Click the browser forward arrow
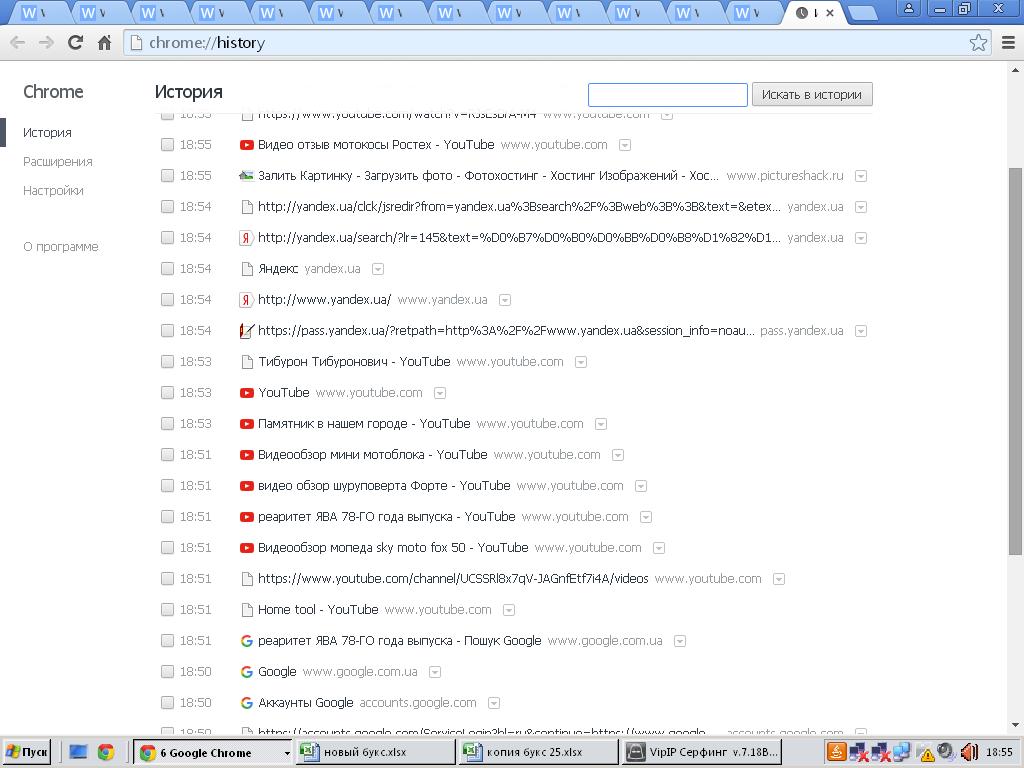The width and height of the screenshot is (1024, 768). point(46,43)
